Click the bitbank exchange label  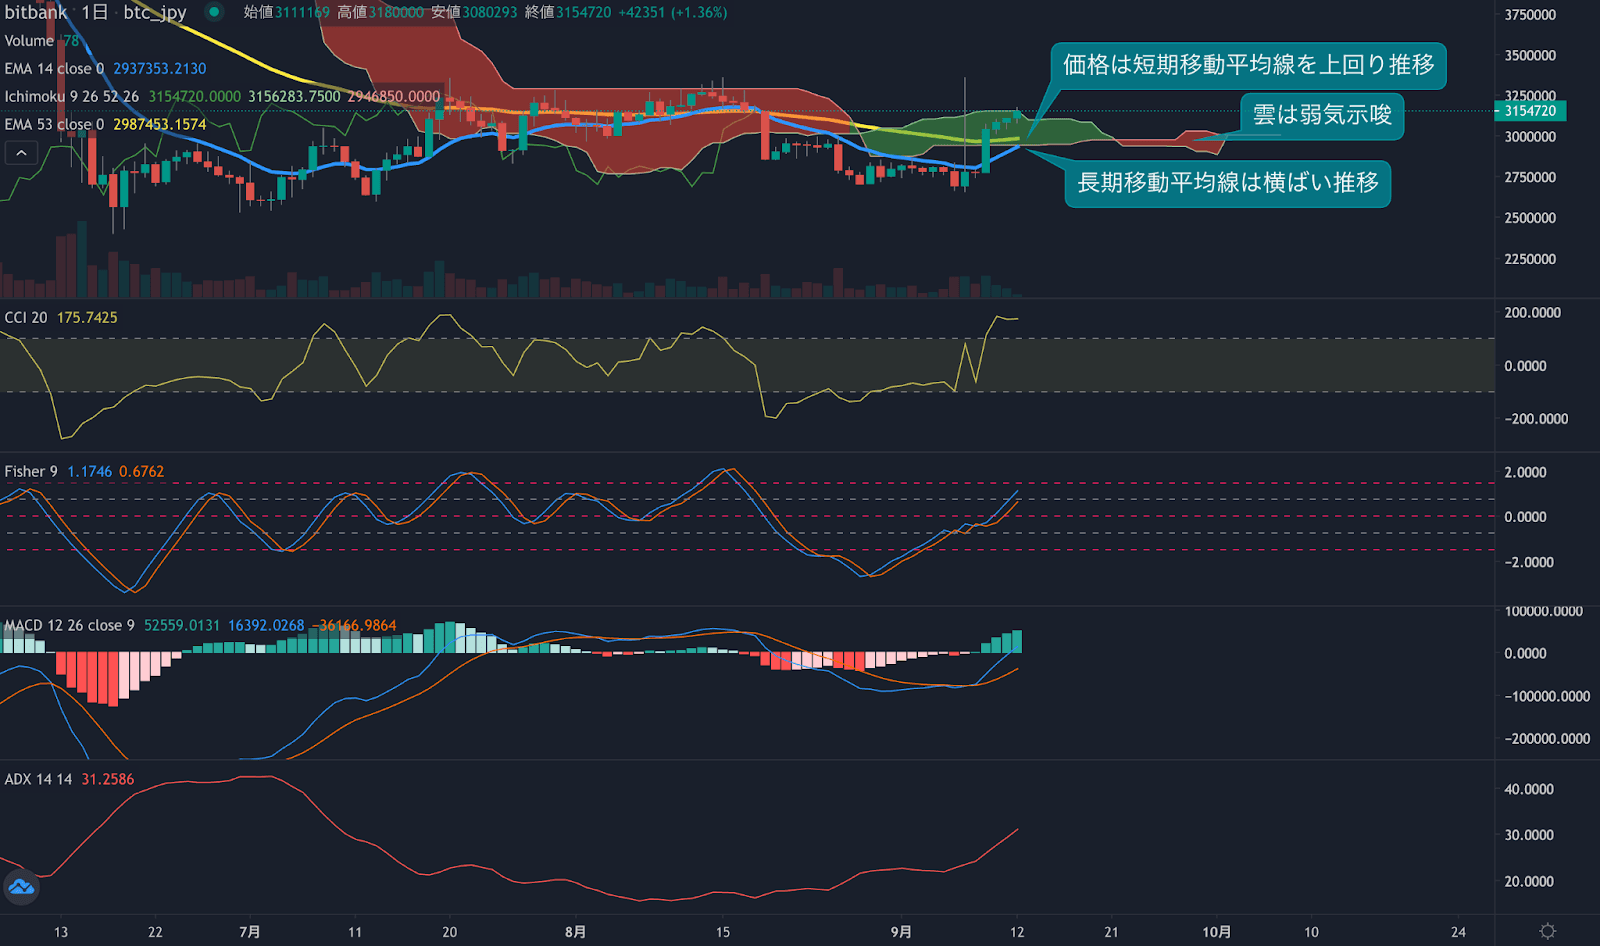click(33, 13)
